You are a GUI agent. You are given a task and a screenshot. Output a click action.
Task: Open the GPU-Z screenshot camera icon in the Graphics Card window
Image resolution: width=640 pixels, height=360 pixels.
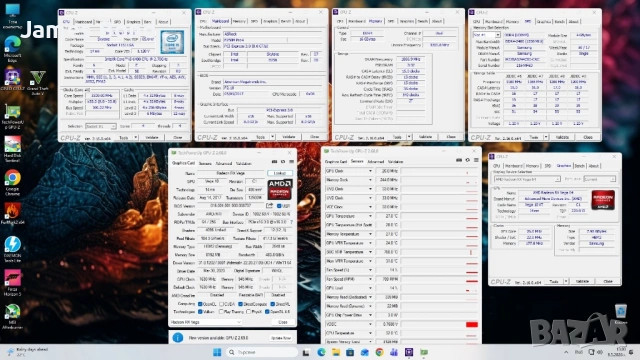tap(274, 162)
